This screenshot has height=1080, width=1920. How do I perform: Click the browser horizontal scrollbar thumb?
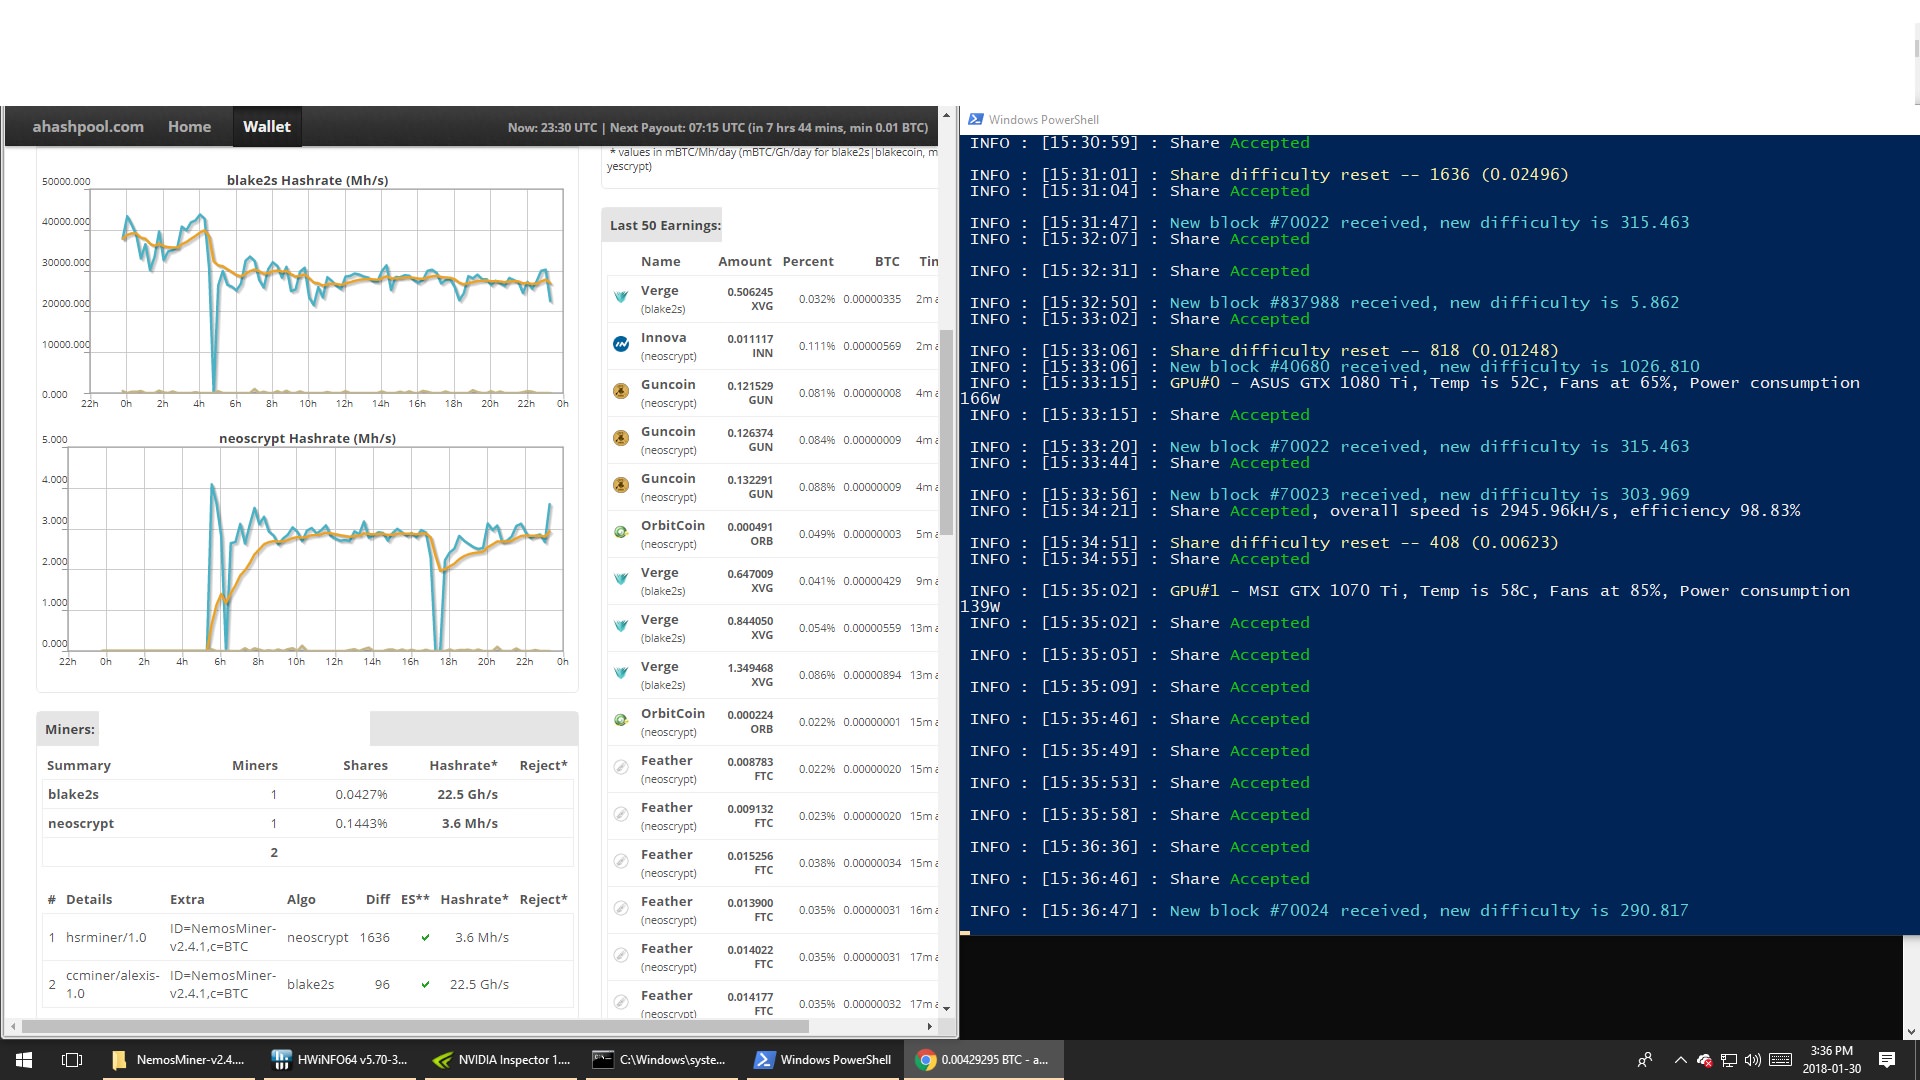(x=415, y=1026)
